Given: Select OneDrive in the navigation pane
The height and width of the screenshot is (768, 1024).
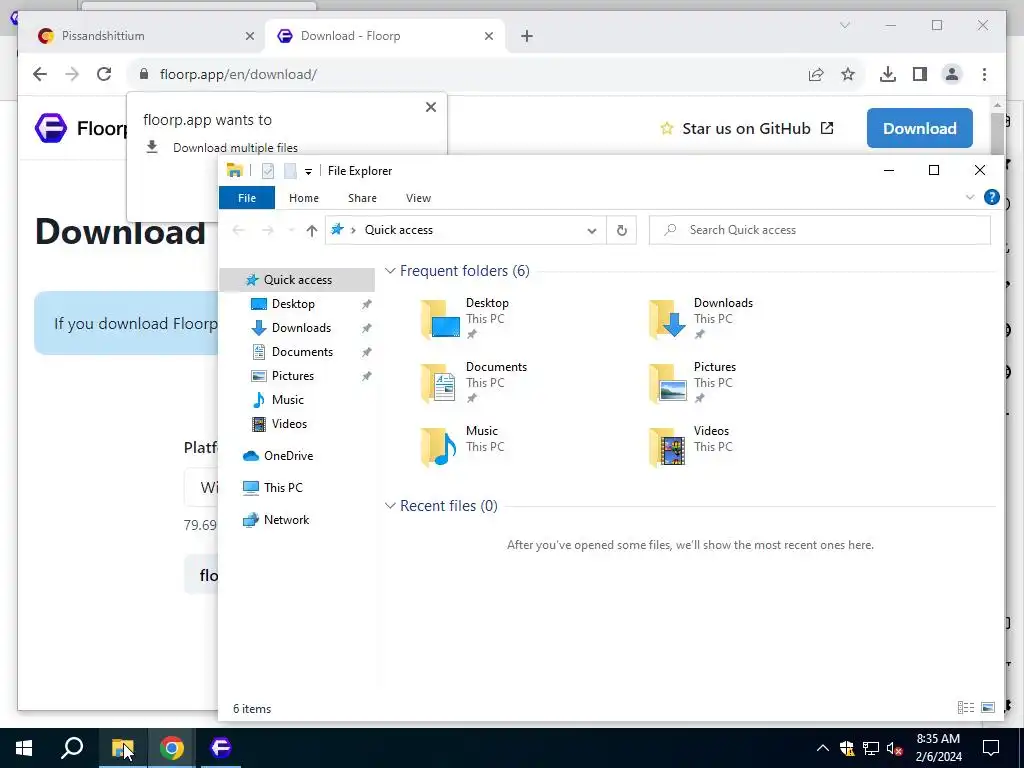Looking at the screenshot, I should pyautogui.click(x=287, y=456).
